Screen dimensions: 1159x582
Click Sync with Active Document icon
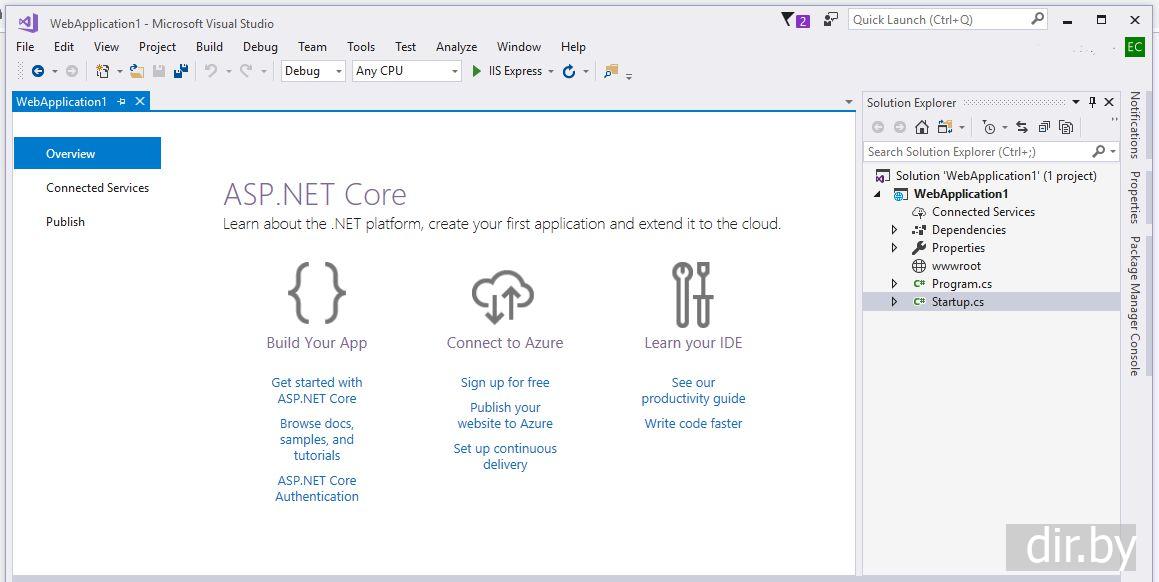[x=1021, y=127]
